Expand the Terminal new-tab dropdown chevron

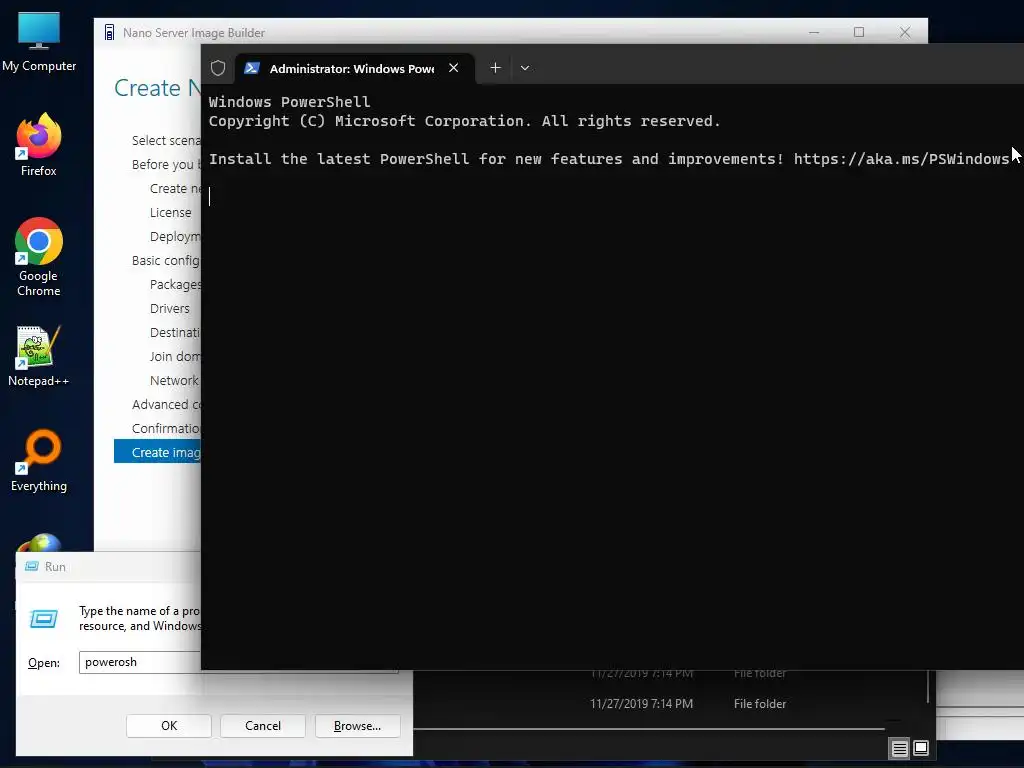click(x=525, y=68)
